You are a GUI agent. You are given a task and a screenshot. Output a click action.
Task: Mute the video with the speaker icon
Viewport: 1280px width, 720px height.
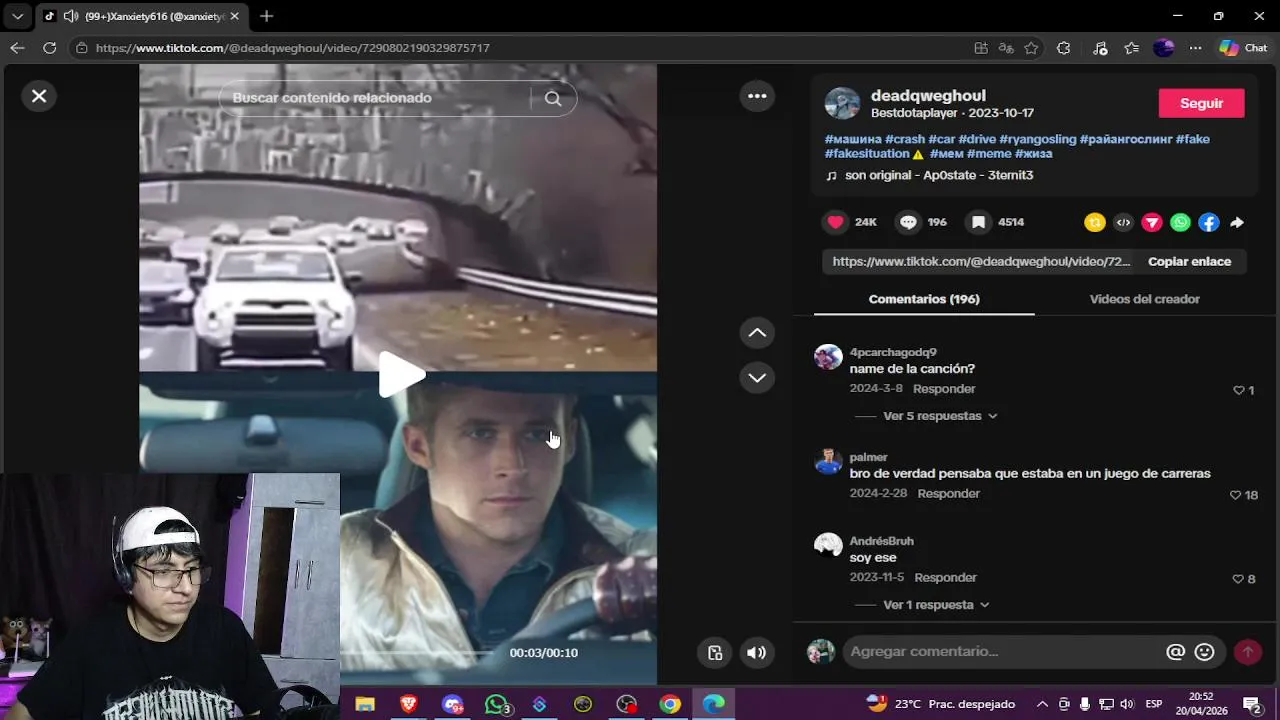[757, 653]
